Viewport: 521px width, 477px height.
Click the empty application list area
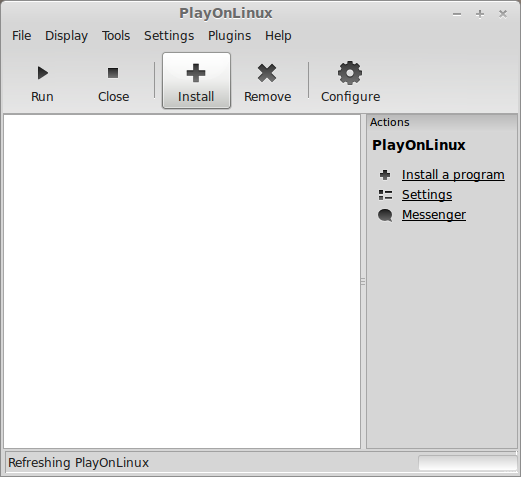(x=182, y=282)
